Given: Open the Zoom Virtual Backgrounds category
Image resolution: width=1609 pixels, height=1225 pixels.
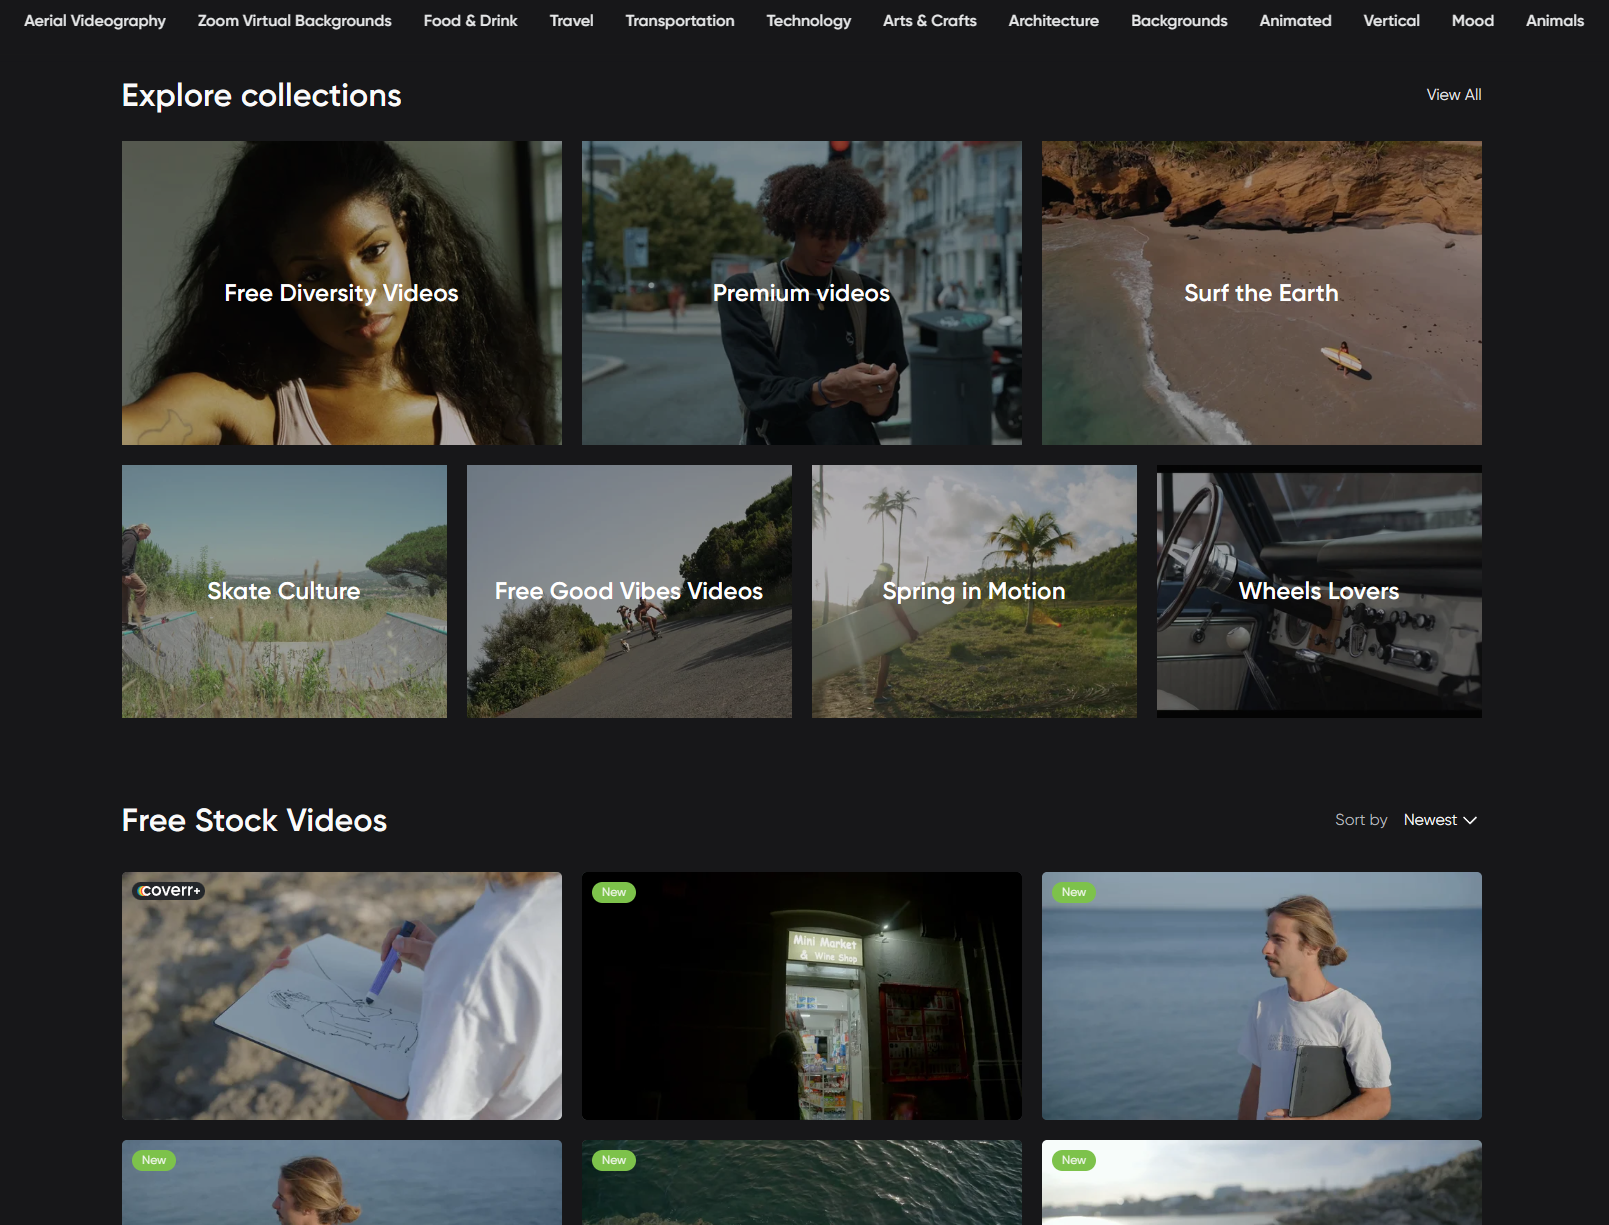Looking at the screenshot, I should (294, 20).
